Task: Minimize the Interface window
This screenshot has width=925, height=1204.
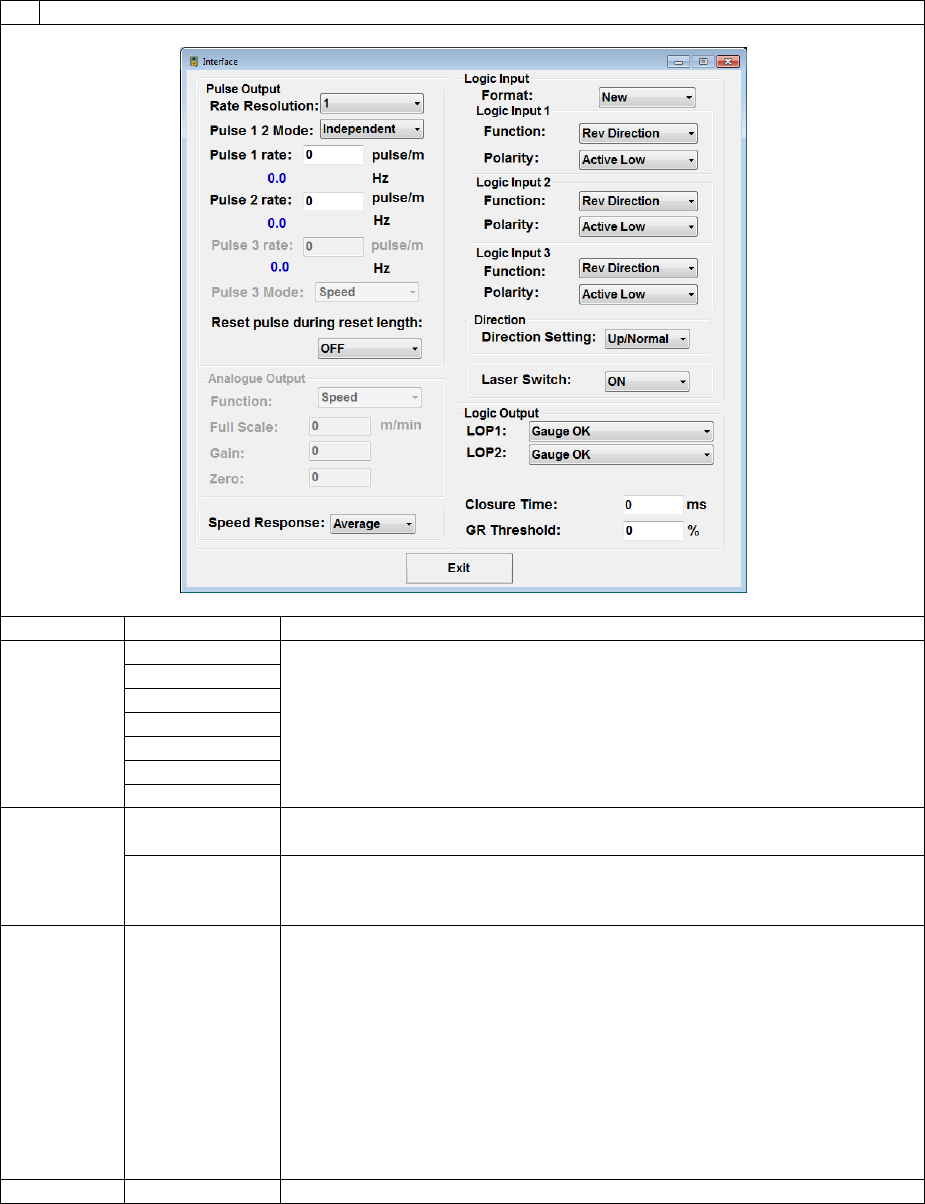Action: 680,61
